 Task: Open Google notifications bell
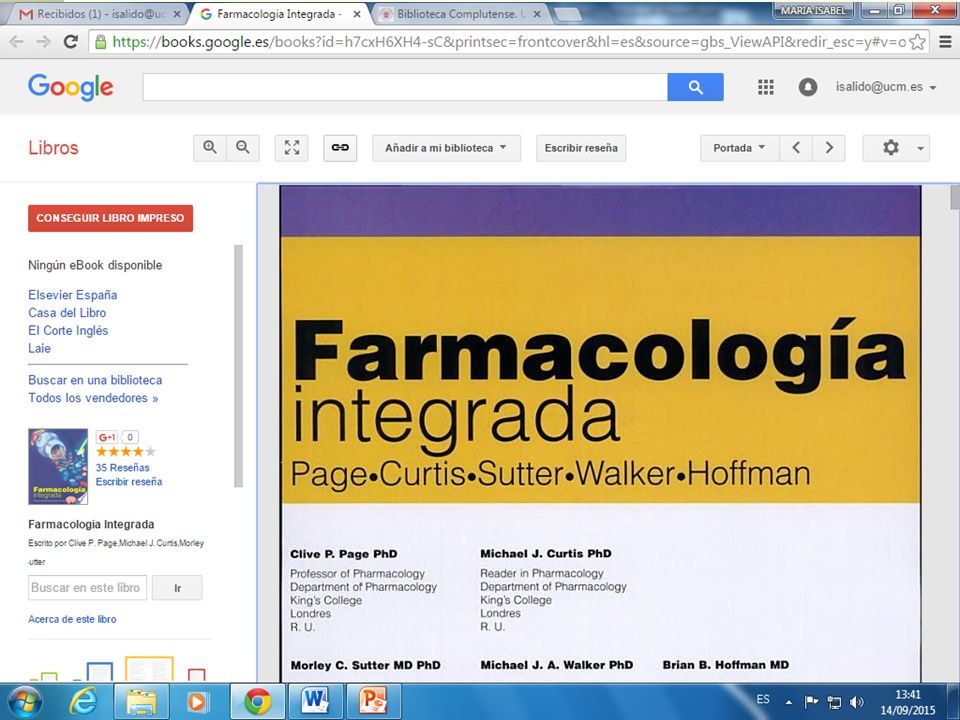(x=808, y=87)
